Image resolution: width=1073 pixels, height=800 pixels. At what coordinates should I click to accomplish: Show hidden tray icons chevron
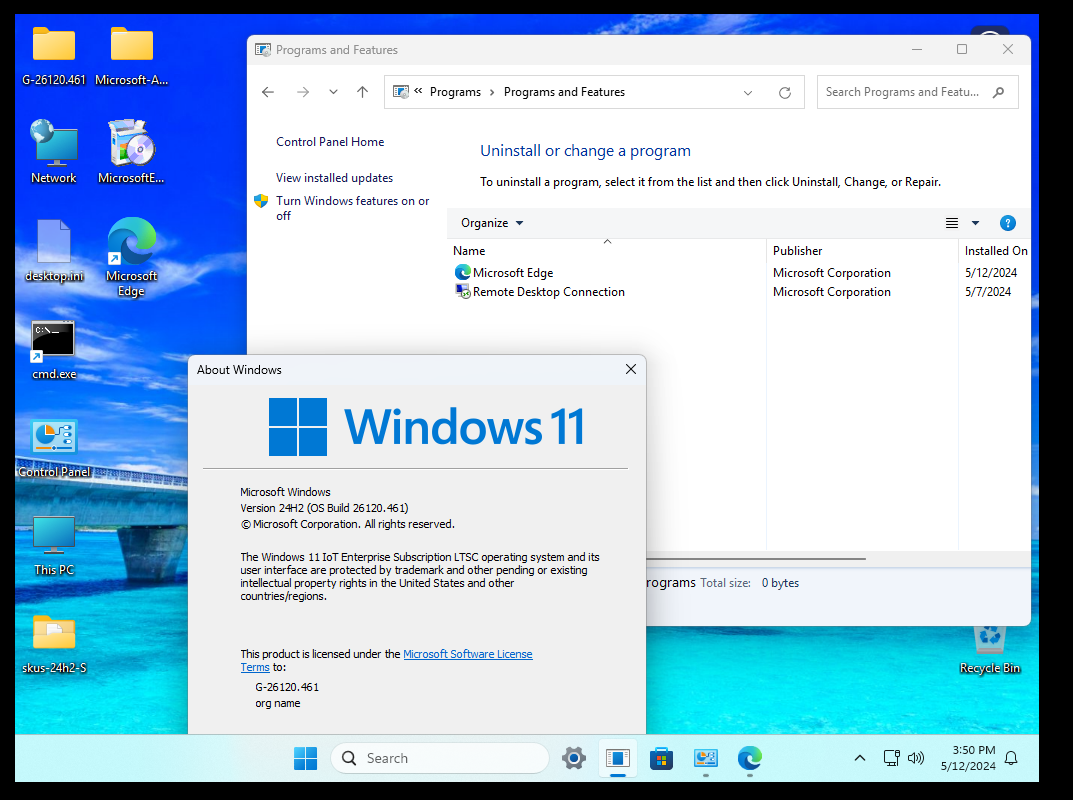860,758
